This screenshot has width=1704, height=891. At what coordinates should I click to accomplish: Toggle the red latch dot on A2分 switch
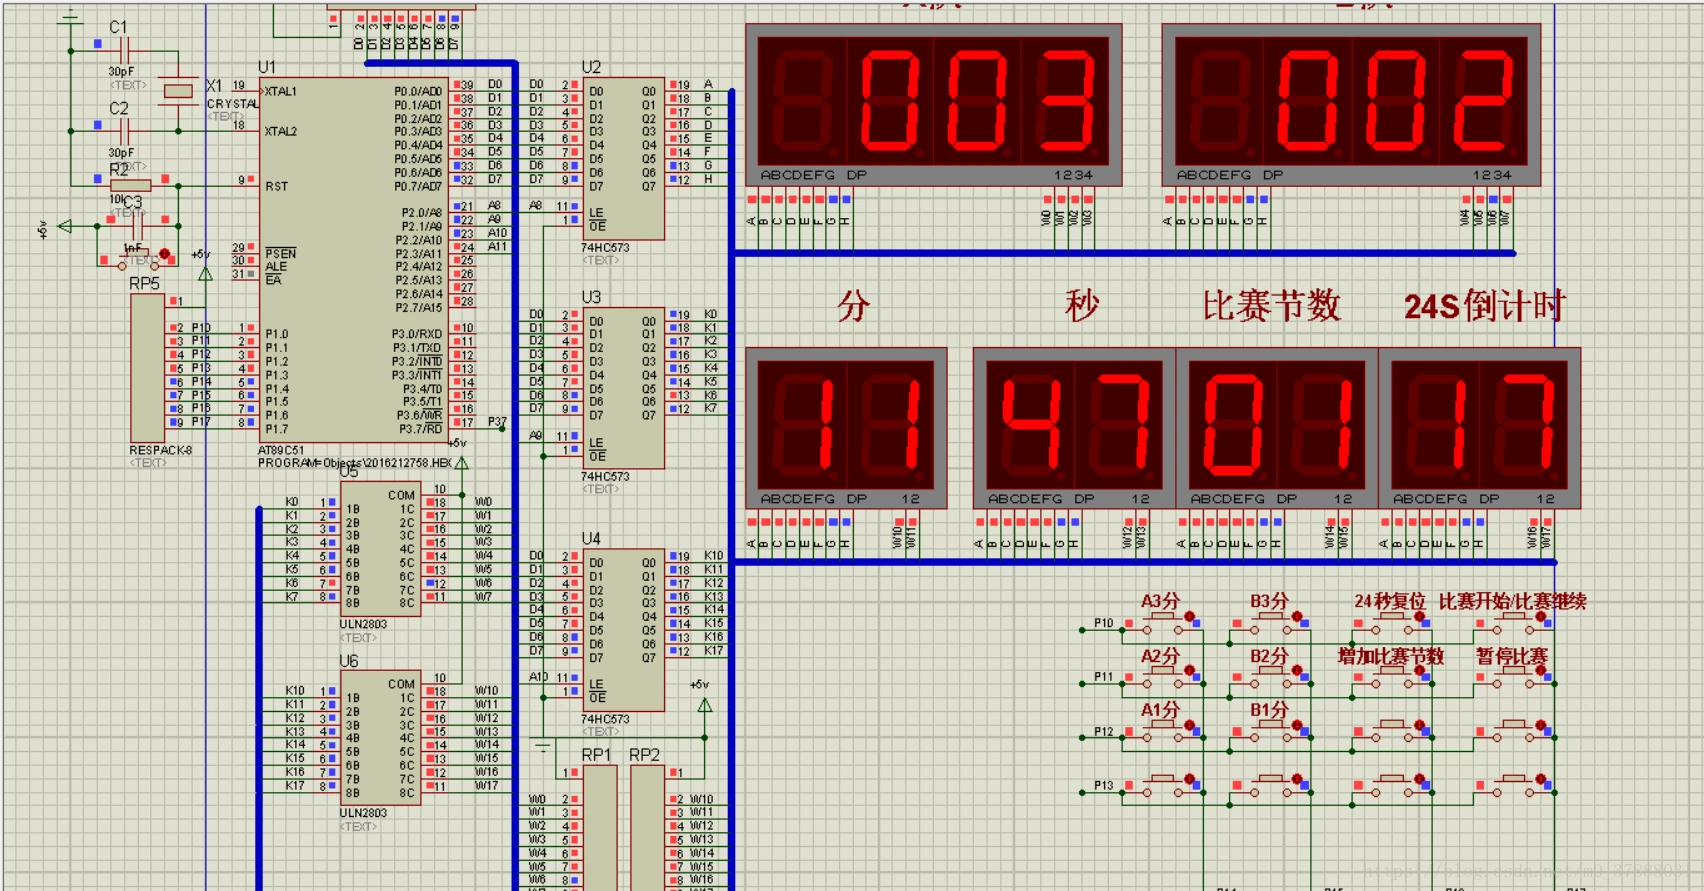1189,671
